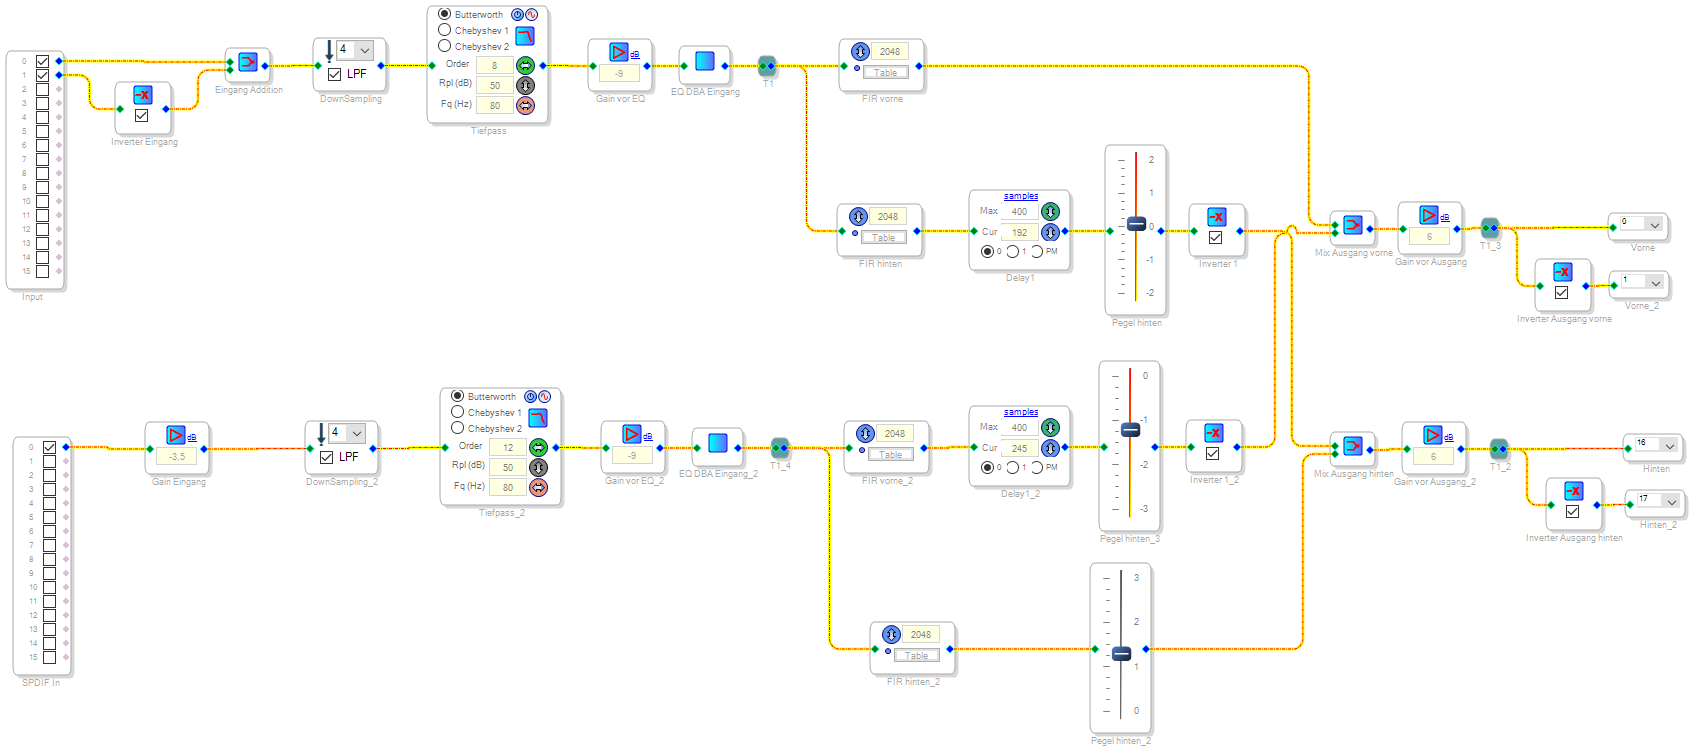1695x747 pixels.
Task: Click the Inverter Ausgang hinten block icon
Action: (x=1573, y=491)
